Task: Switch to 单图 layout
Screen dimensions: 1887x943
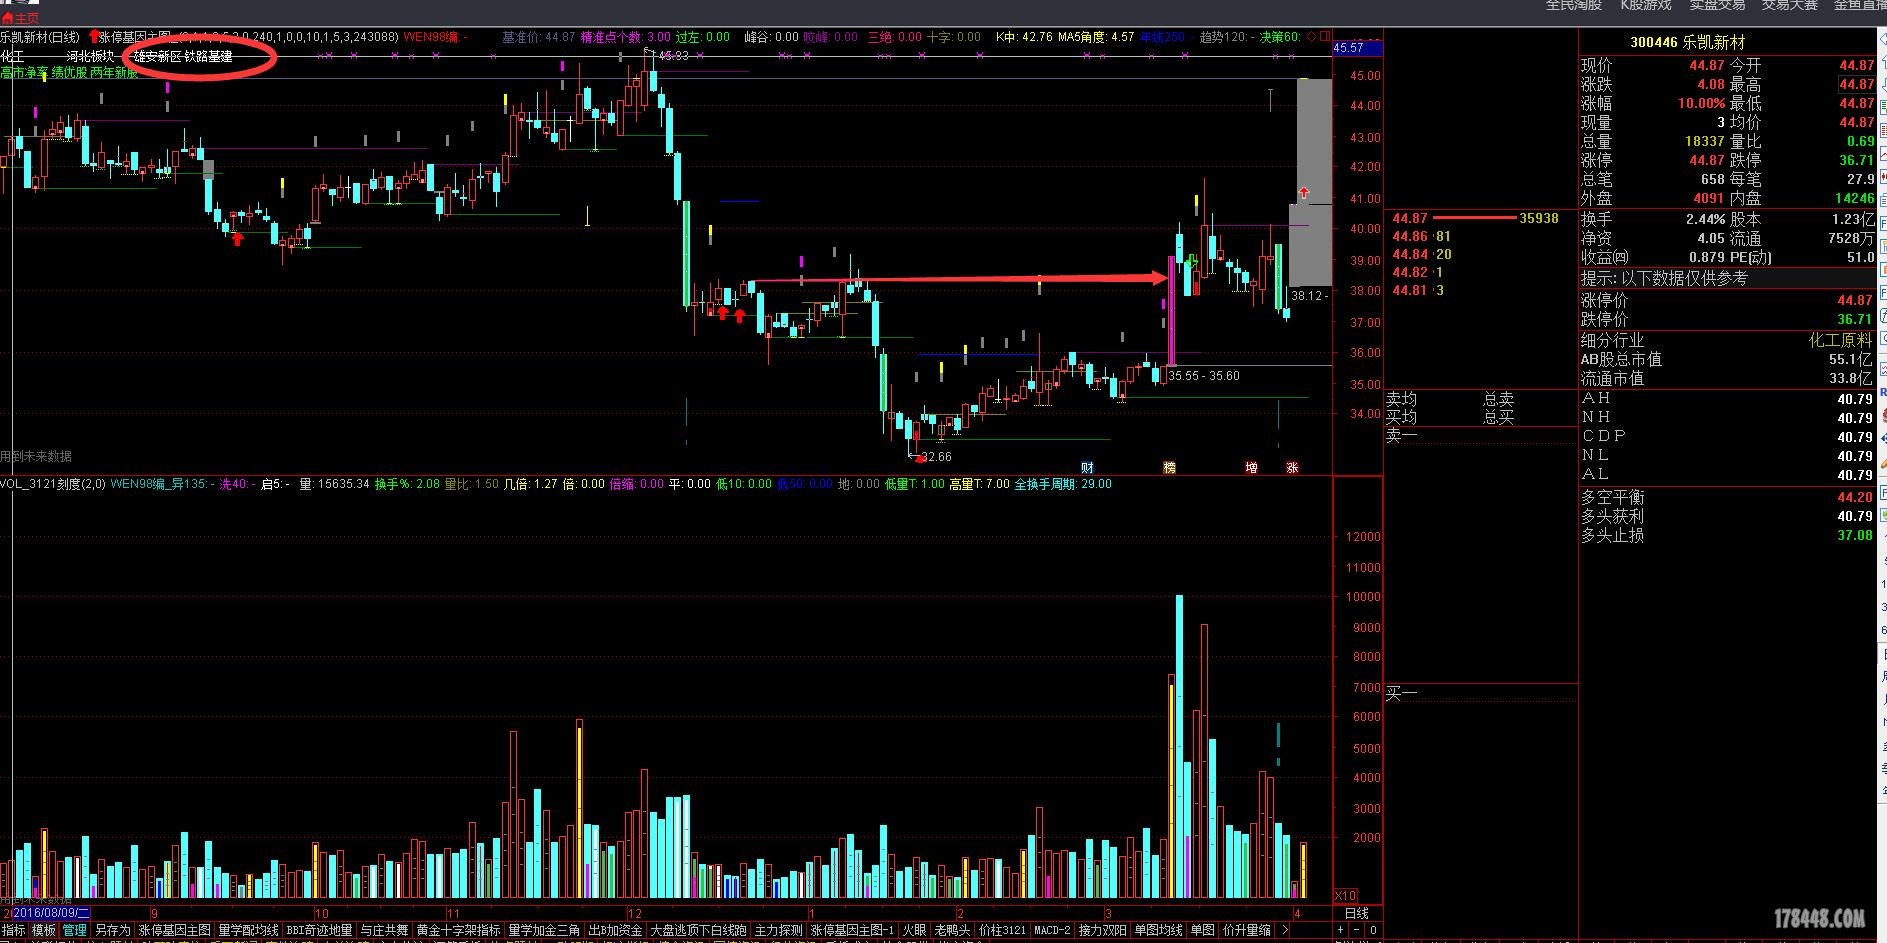Action: tap(1202, 930)
